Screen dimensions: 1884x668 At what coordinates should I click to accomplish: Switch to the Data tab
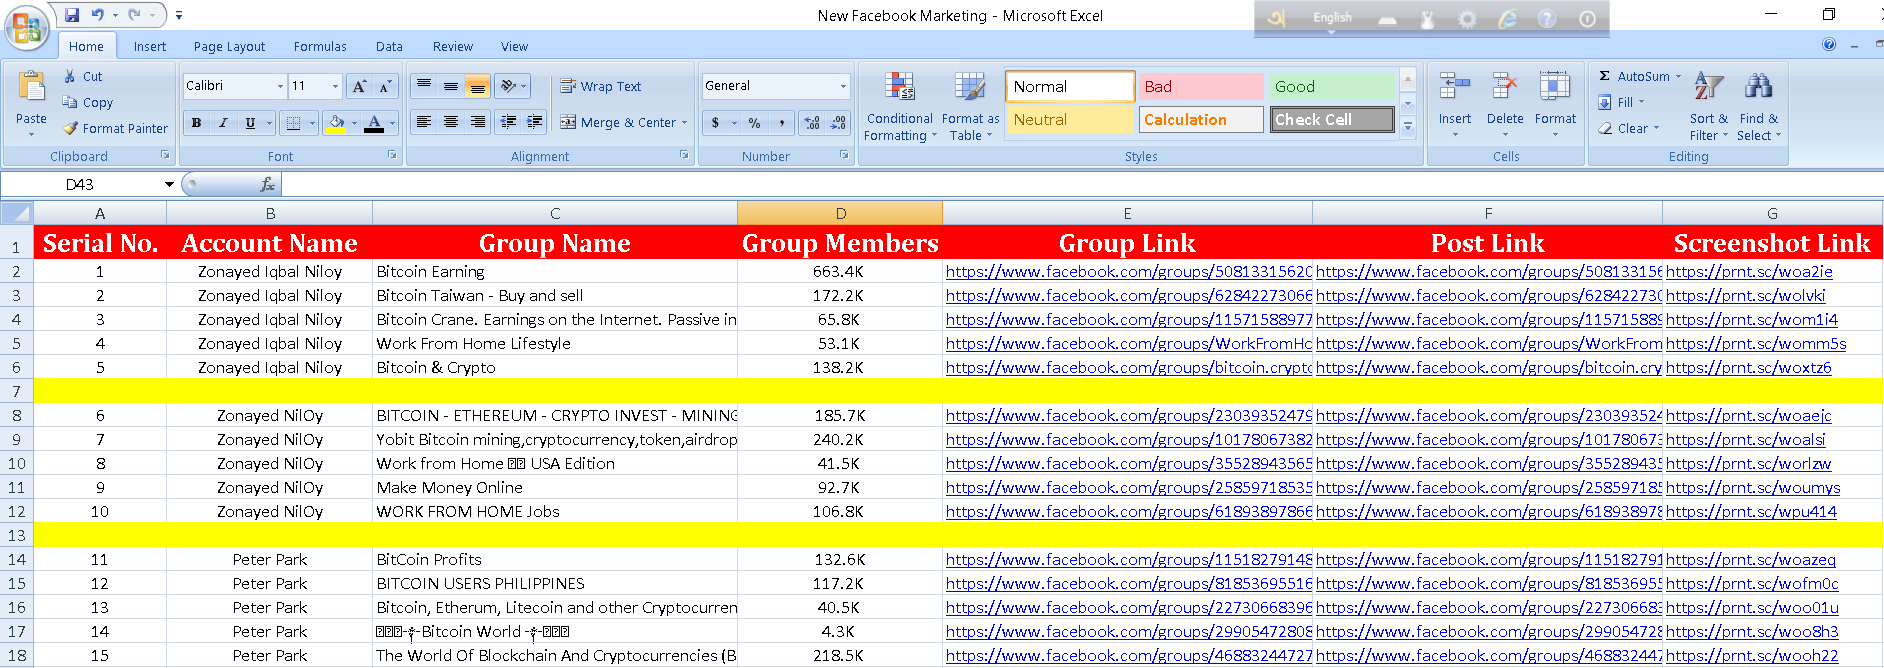coord(389,46)
